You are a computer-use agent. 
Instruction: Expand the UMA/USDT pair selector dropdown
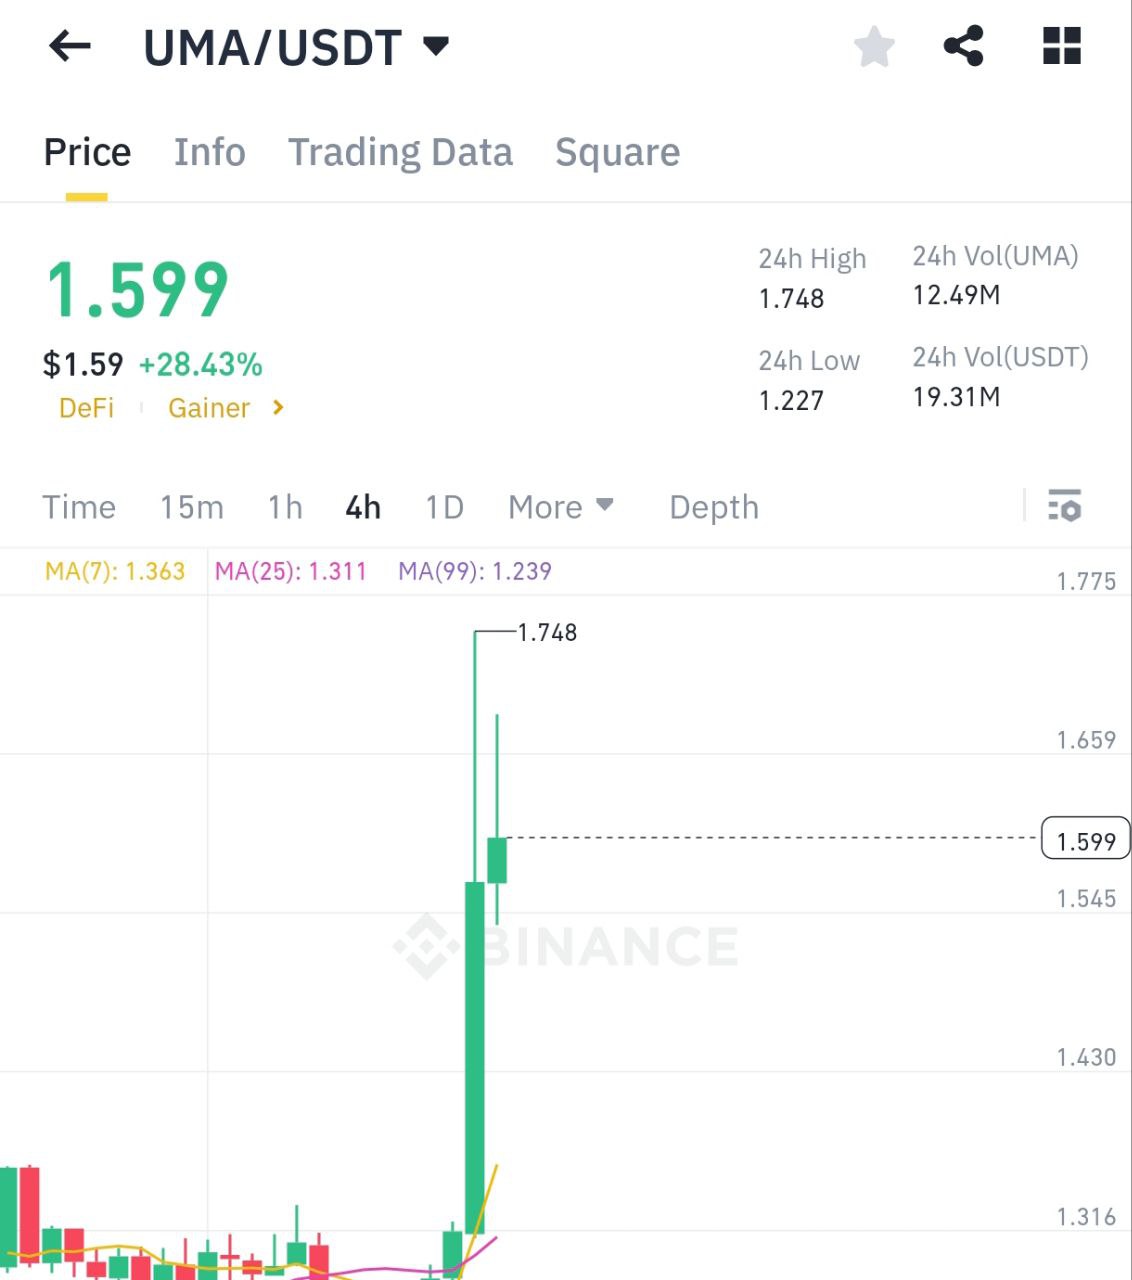click(x=436, y=46)
